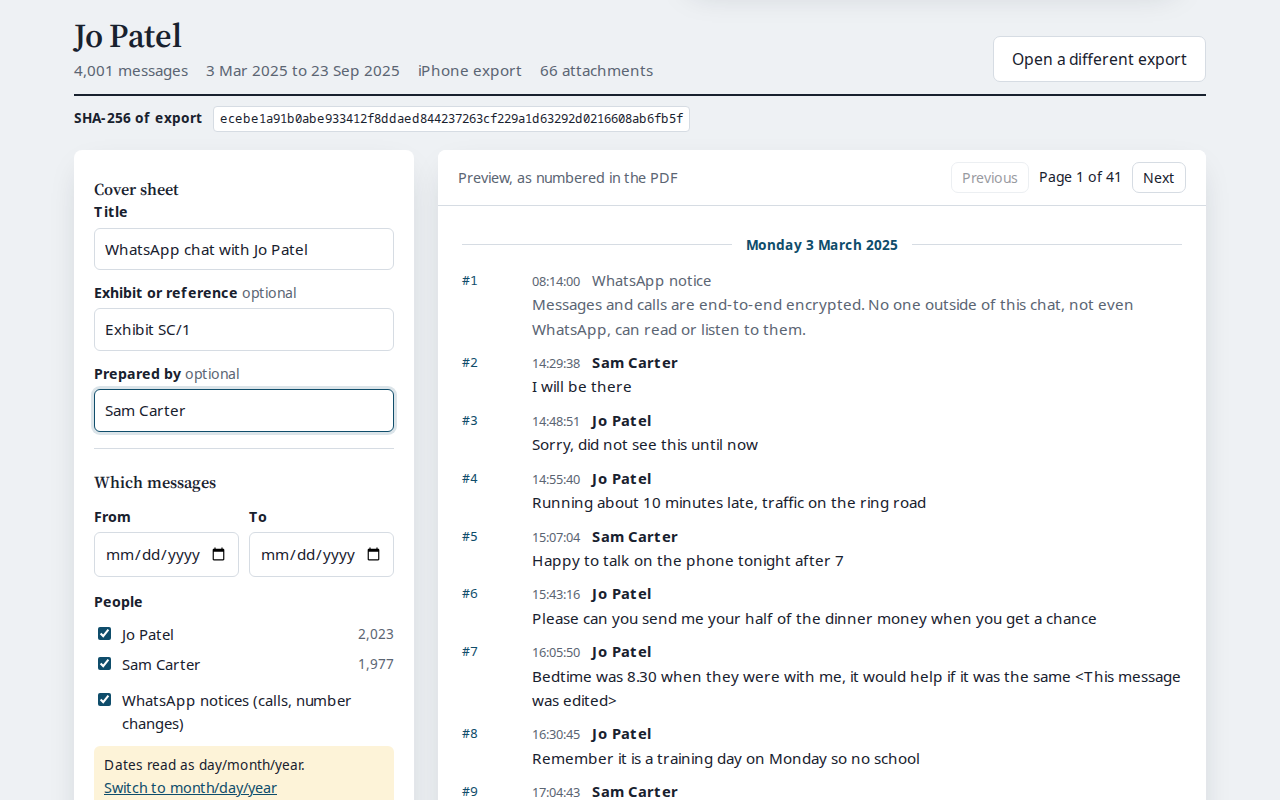Click the training day on Monday message
The image size is (1280, 800).
726,759
